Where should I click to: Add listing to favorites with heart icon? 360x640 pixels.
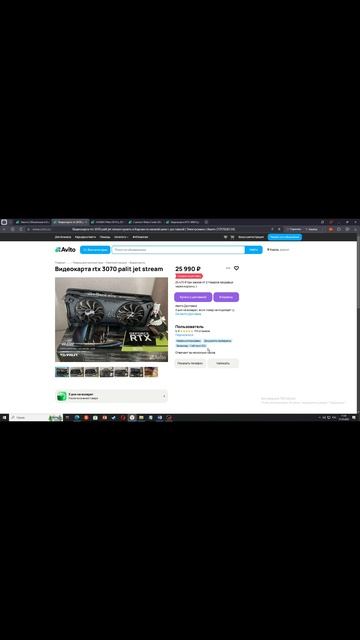236,268
